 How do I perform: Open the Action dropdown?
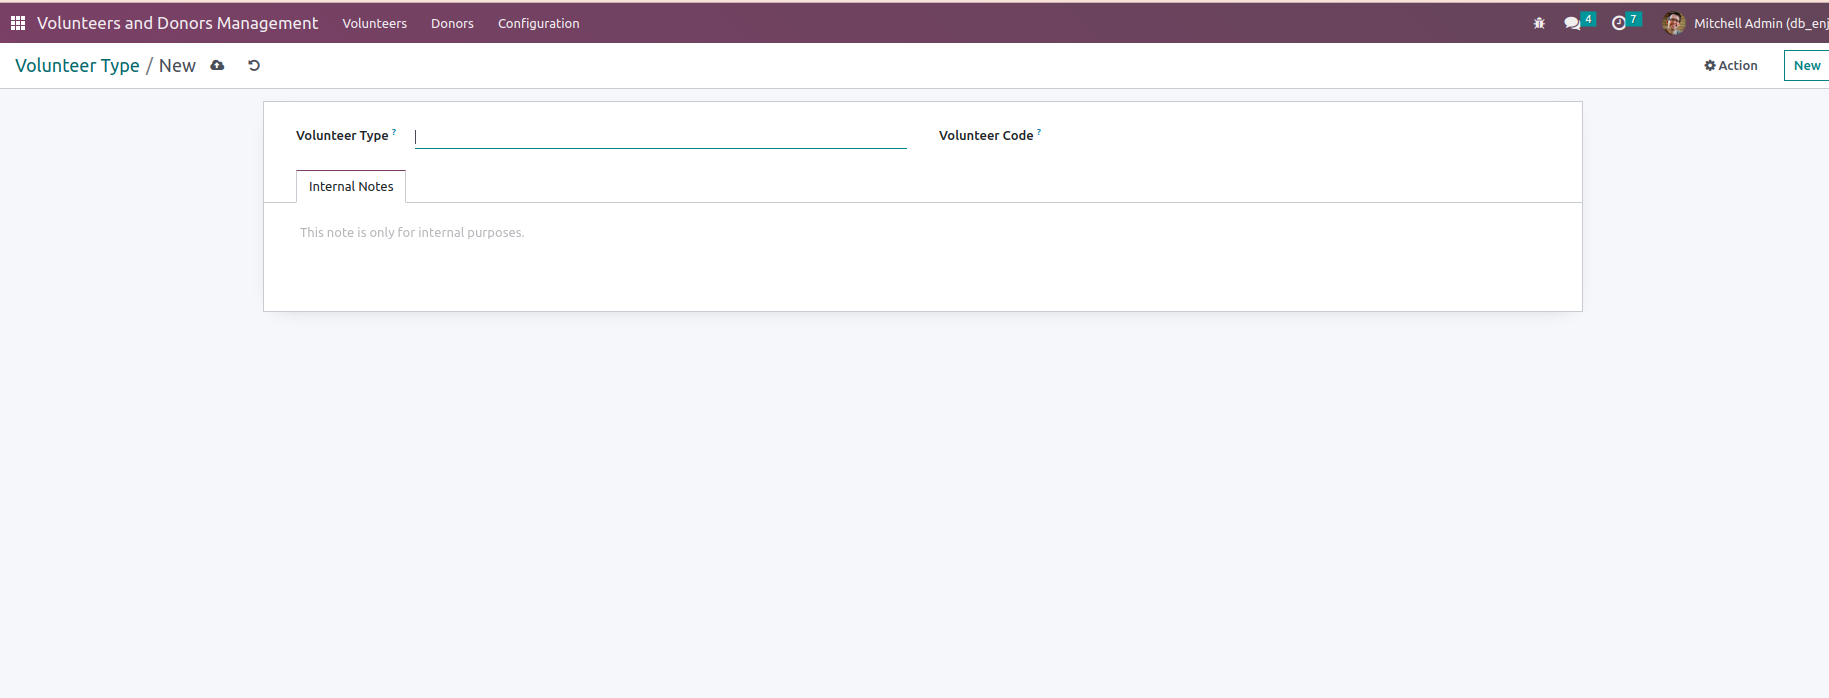coord(1730,65)
